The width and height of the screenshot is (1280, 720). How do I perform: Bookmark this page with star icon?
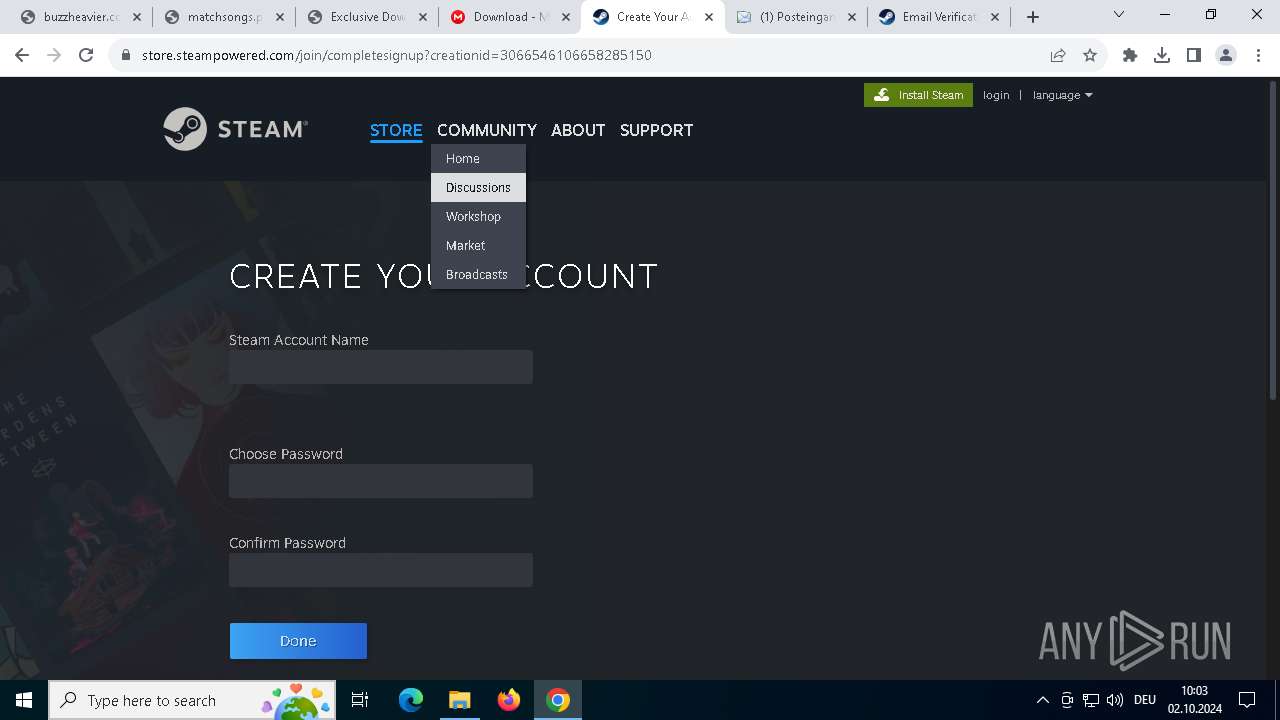[x=1090, y=56]
